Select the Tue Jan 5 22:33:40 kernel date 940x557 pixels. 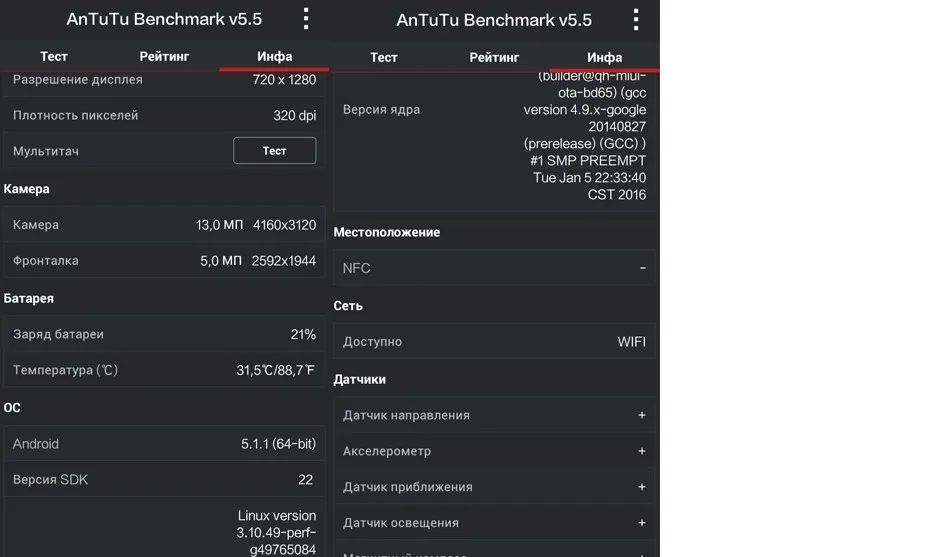[589, 177]
